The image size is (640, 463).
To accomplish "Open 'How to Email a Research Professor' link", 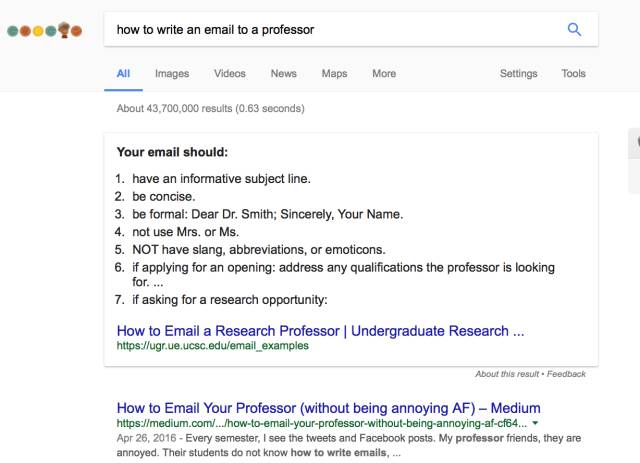I will tap(320, 329).
